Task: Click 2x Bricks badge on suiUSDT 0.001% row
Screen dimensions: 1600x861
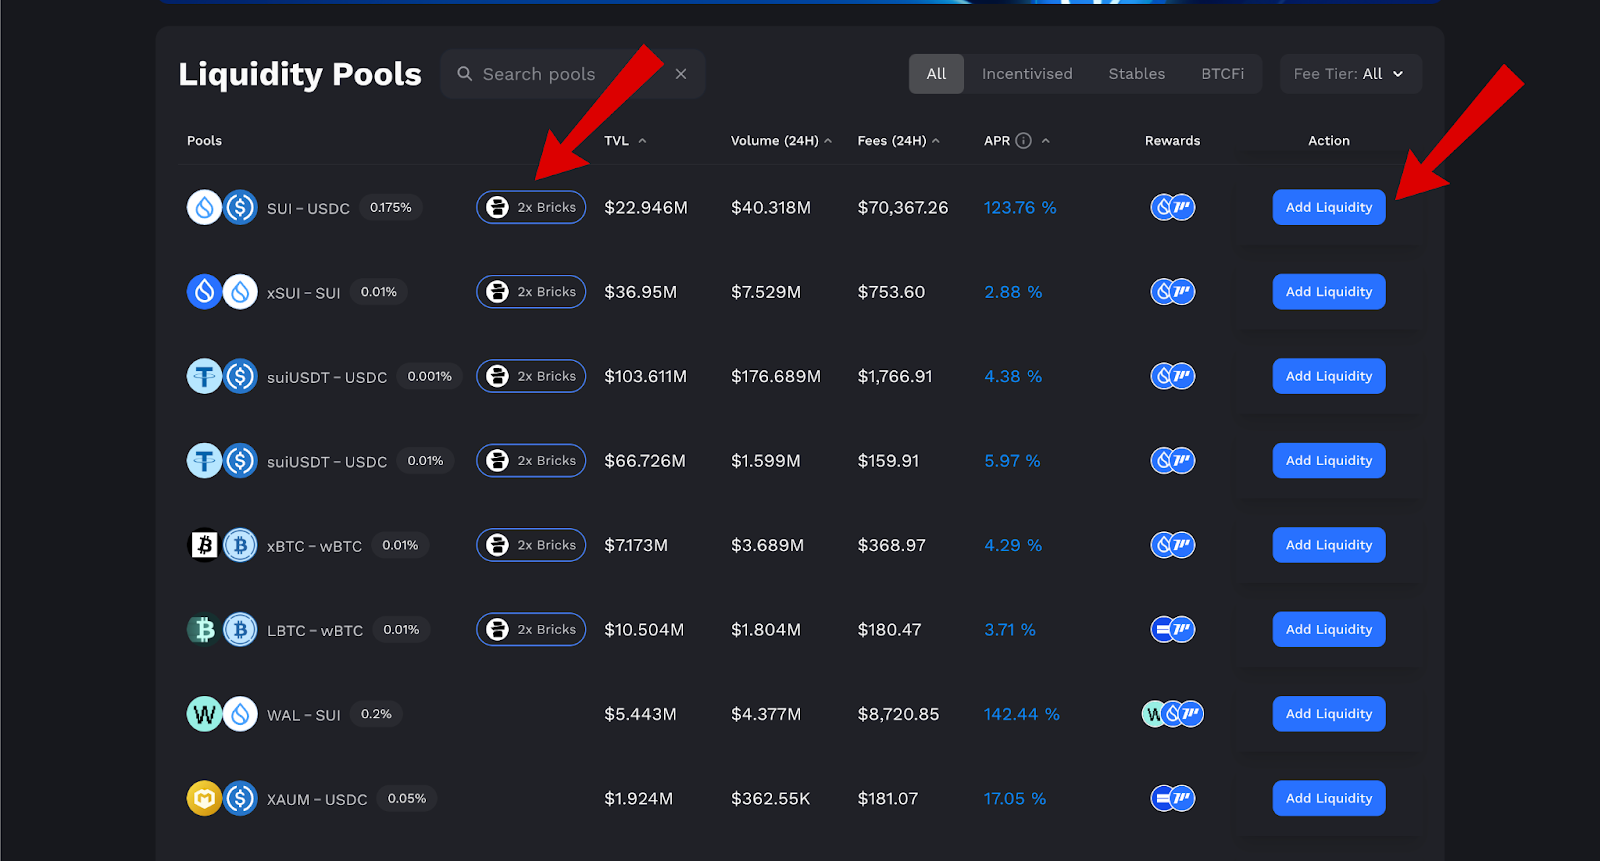Action: 531,376
